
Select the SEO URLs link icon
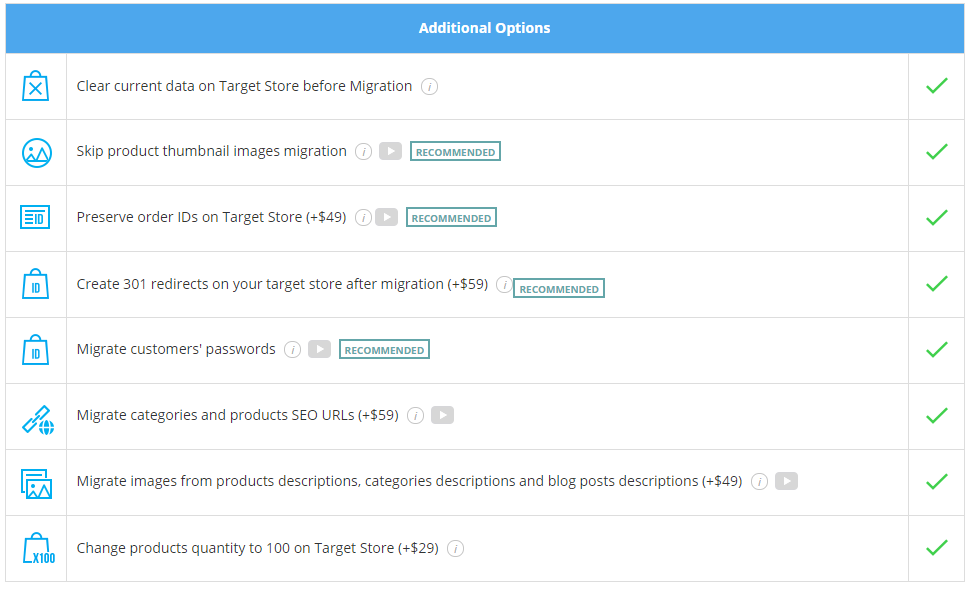coord(34,414)
